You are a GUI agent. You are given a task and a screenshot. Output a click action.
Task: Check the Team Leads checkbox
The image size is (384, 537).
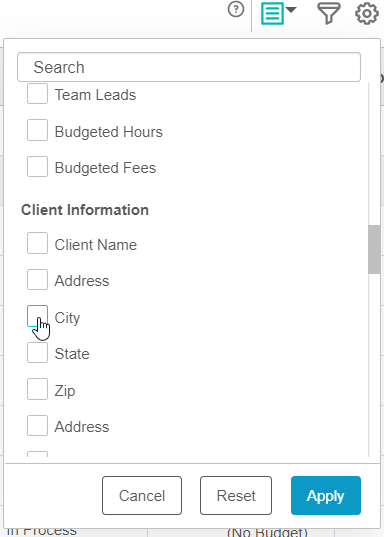[37, 93]
